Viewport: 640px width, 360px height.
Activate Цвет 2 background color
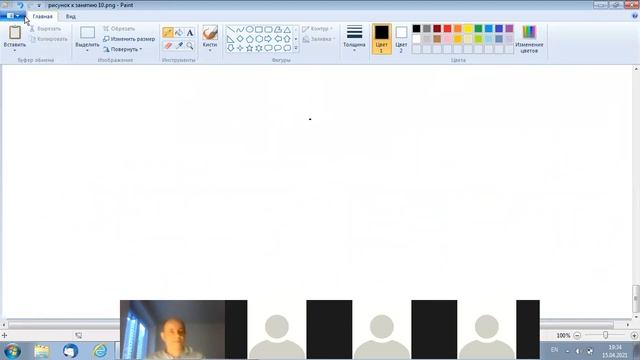pyautogui.click(x=401, y=39)
